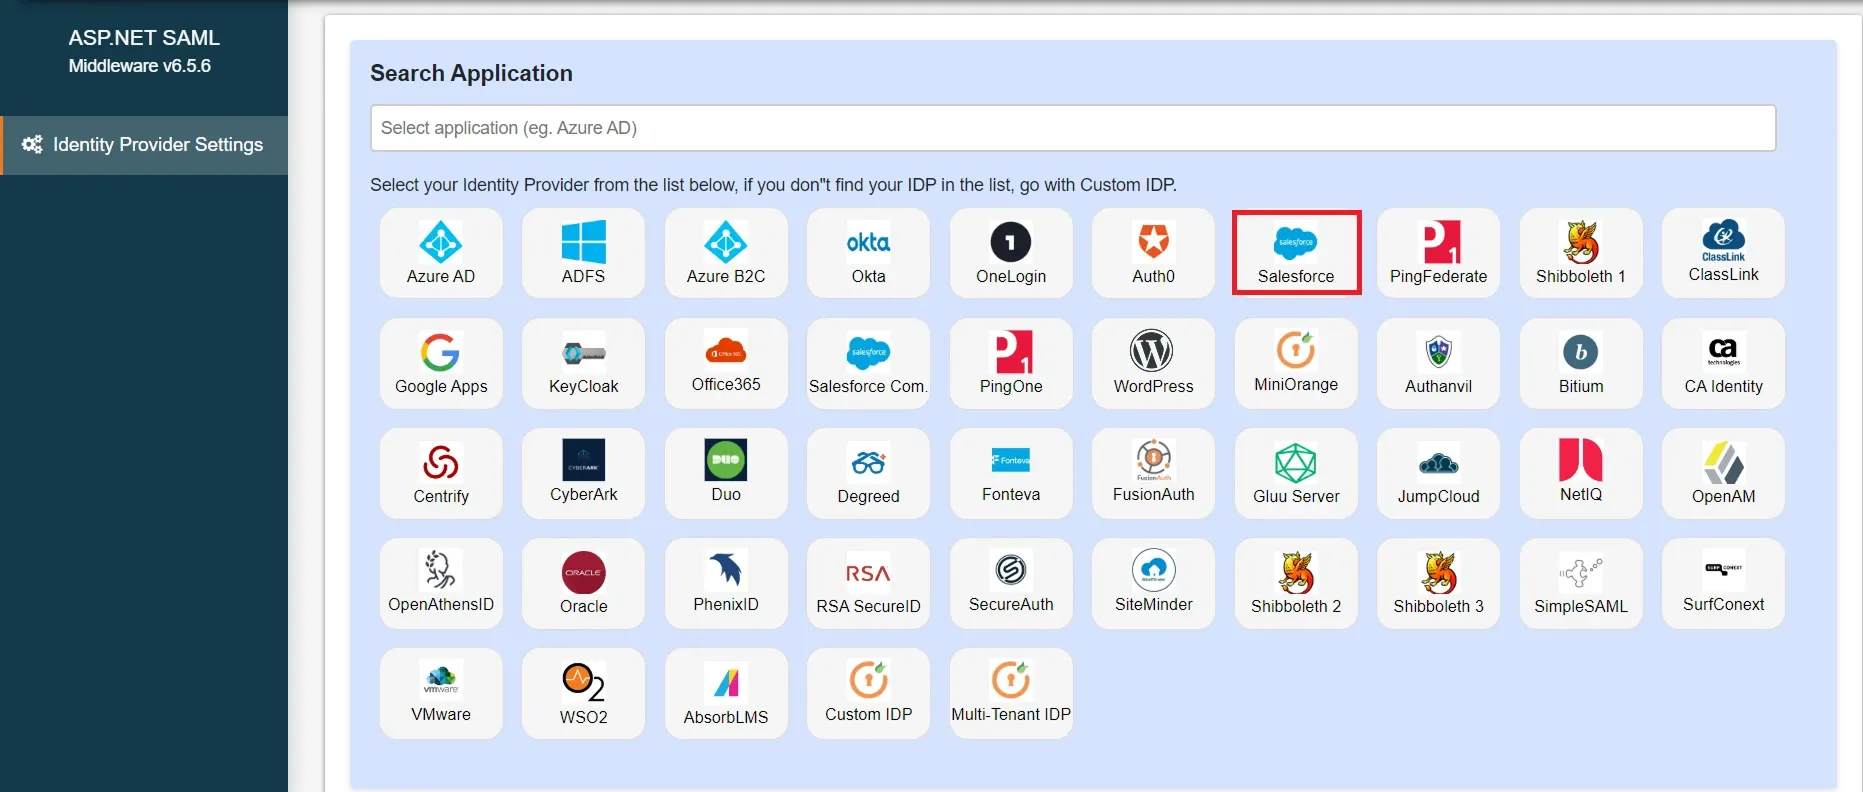Viewport: 1863px width, 792px height.
Task: Pick the AbsorbLMS provider tile
Action: pyautogui.click(x=726, y=693)
